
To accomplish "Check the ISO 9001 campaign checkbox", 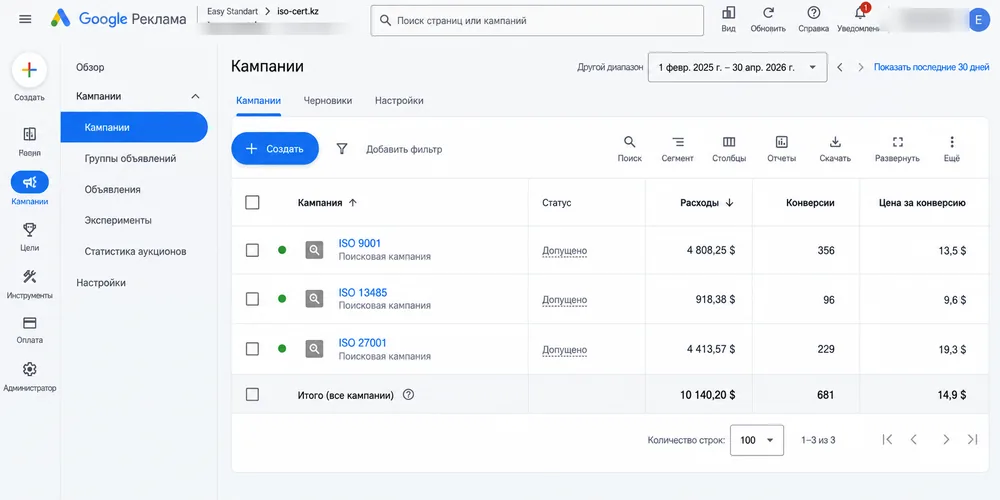I will pyautogui.click(x=253, y=250).
